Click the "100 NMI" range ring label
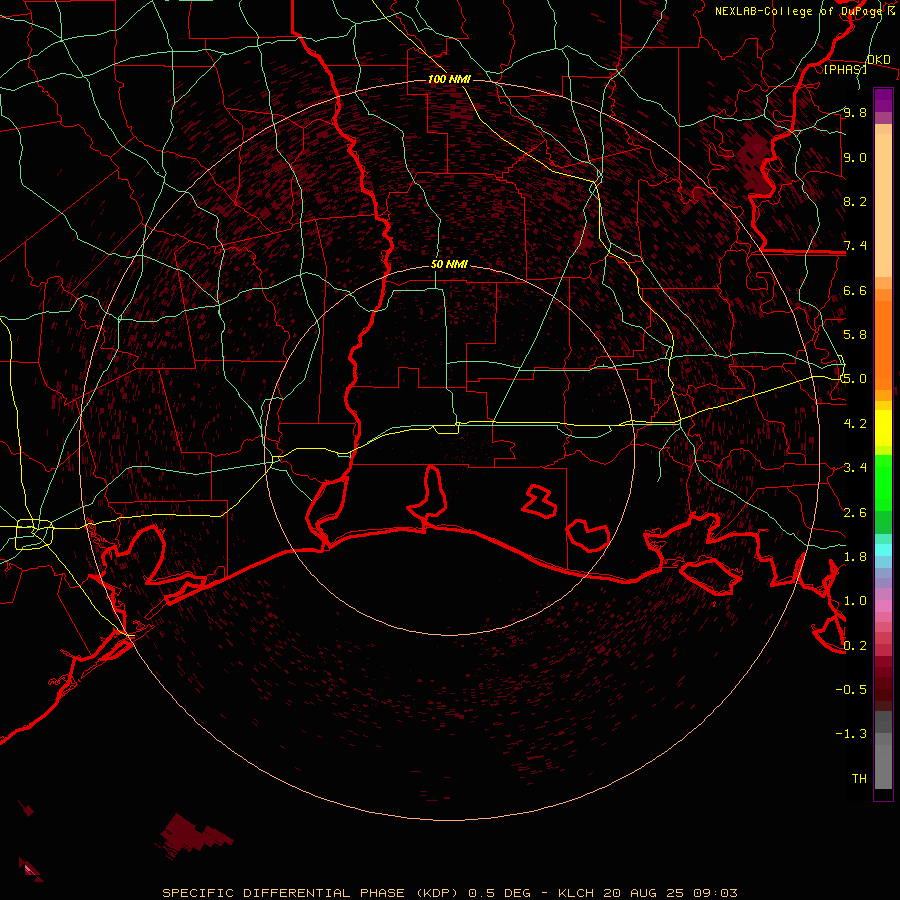 tap(449, 79)
